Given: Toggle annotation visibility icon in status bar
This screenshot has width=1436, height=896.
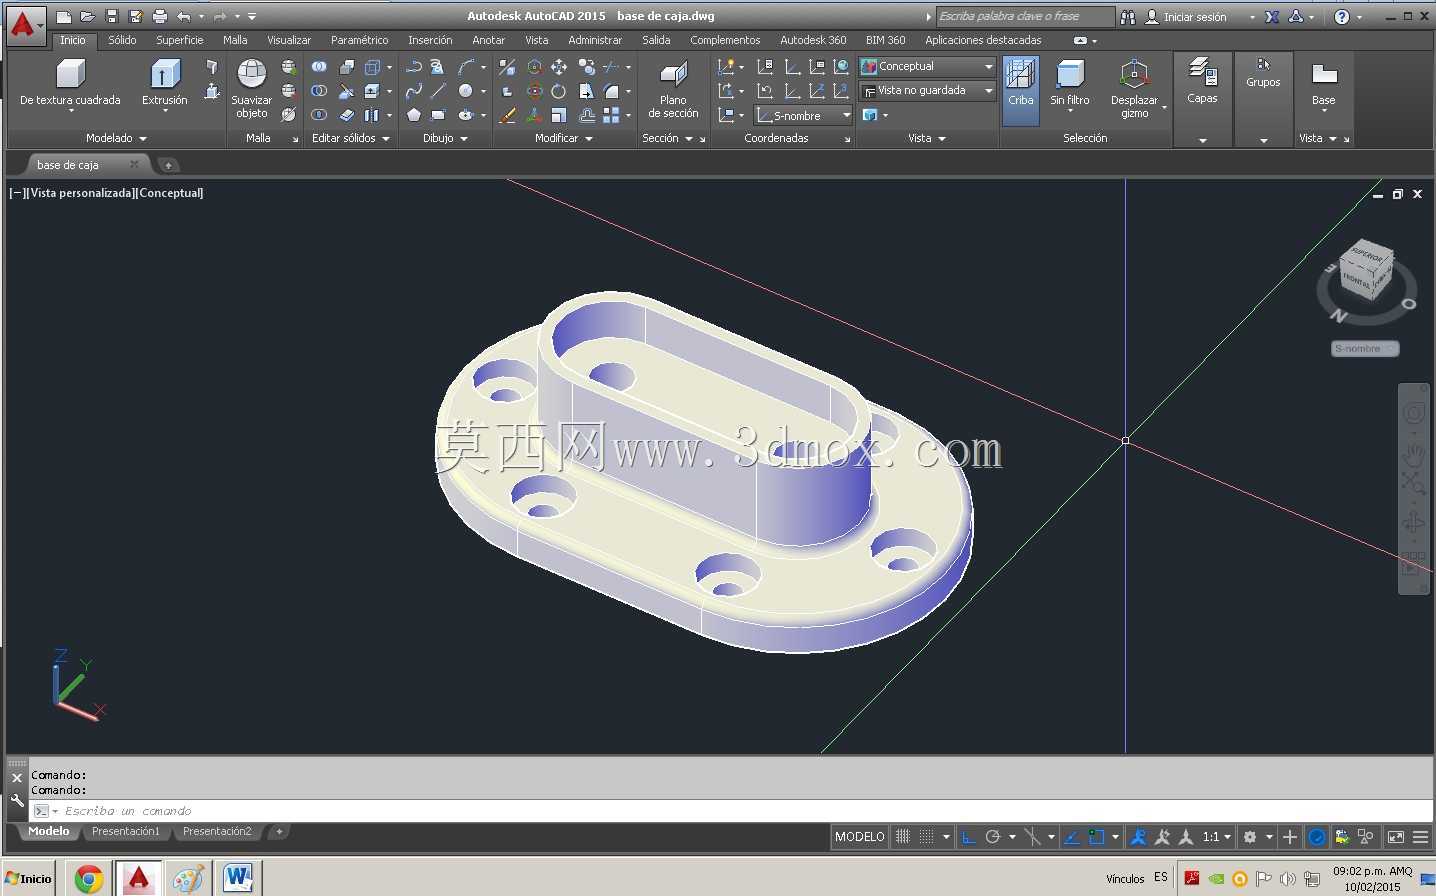Looking at the screenshot, I should [1138, 837].
